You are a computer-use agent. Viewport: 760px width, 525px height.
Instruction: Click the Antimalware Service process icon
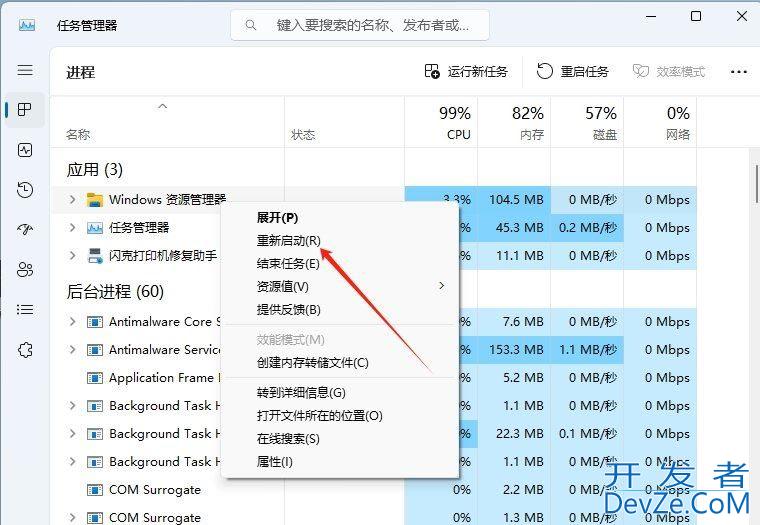[x=95, y=350]
